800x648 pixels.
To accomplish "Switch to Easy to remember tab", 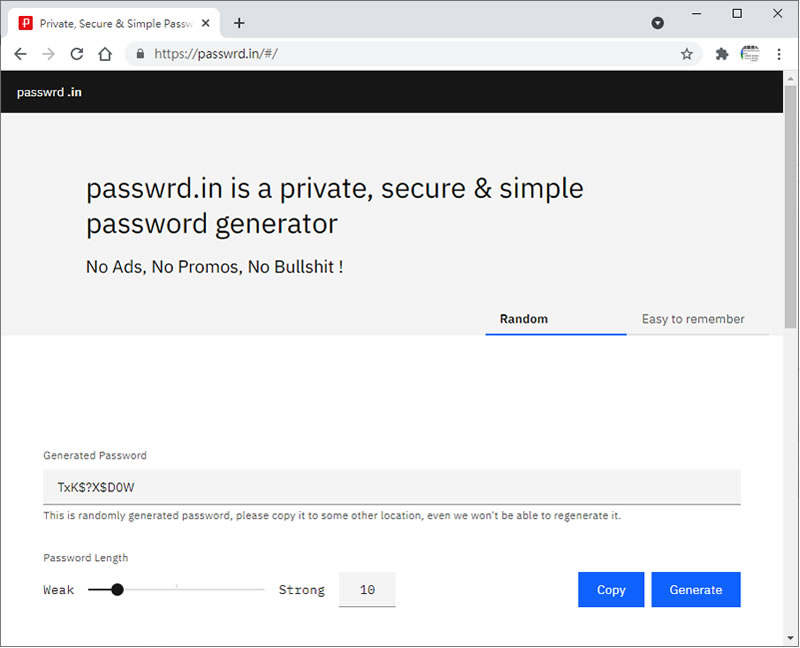I will coord(693,319).
